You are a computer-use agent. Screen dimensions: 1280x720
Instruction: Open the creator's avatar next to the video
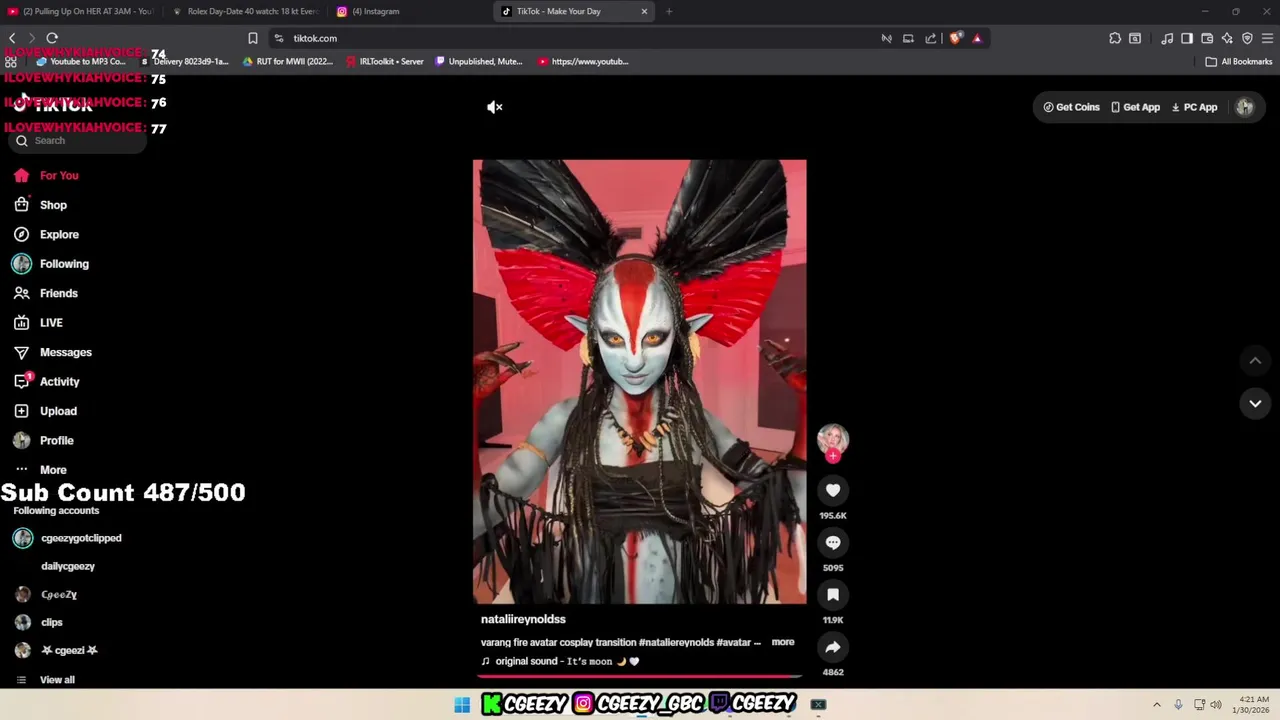click(833, 439)
